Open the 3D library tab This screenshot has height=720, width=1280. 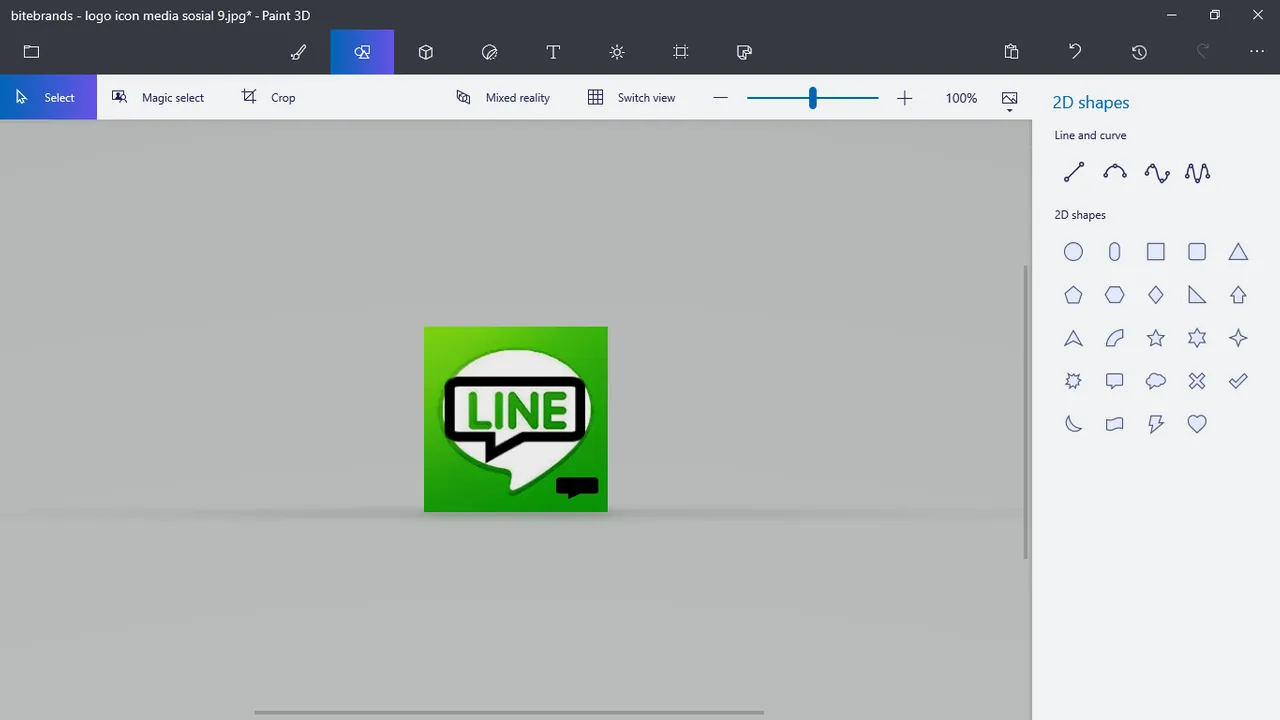[744, 52]
